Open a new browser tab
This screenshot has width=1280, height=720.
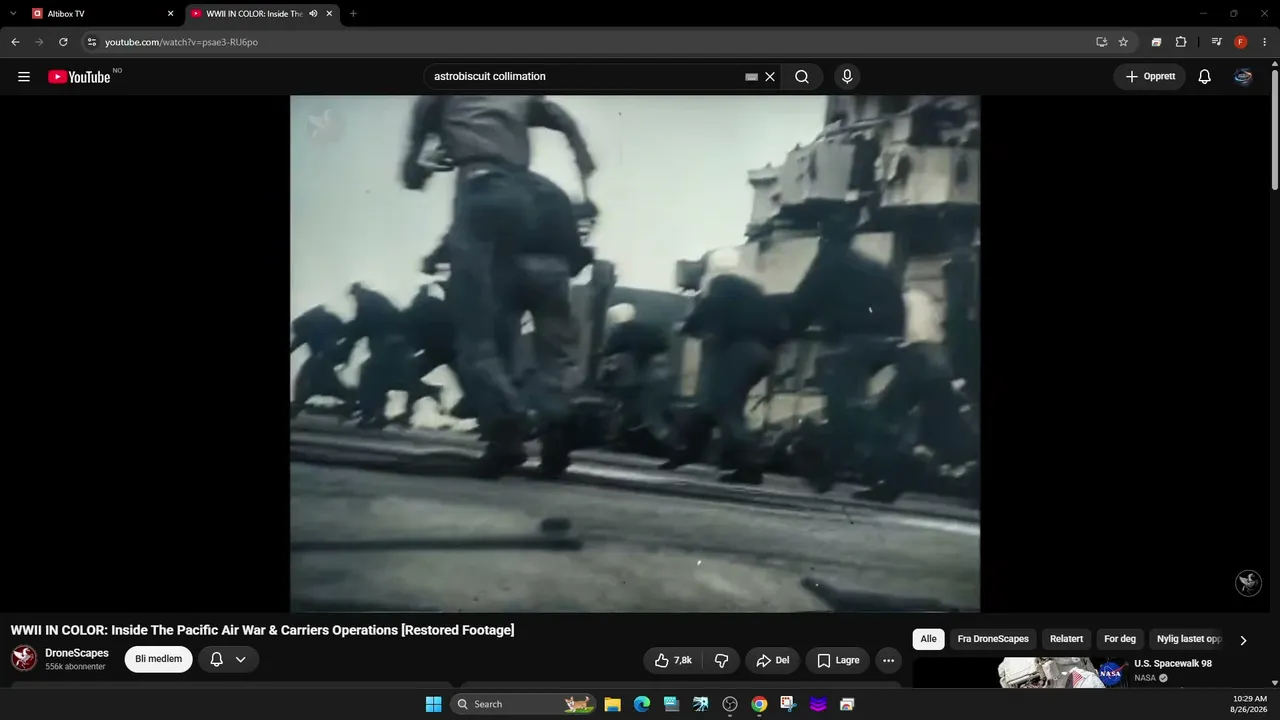point(353,14)
